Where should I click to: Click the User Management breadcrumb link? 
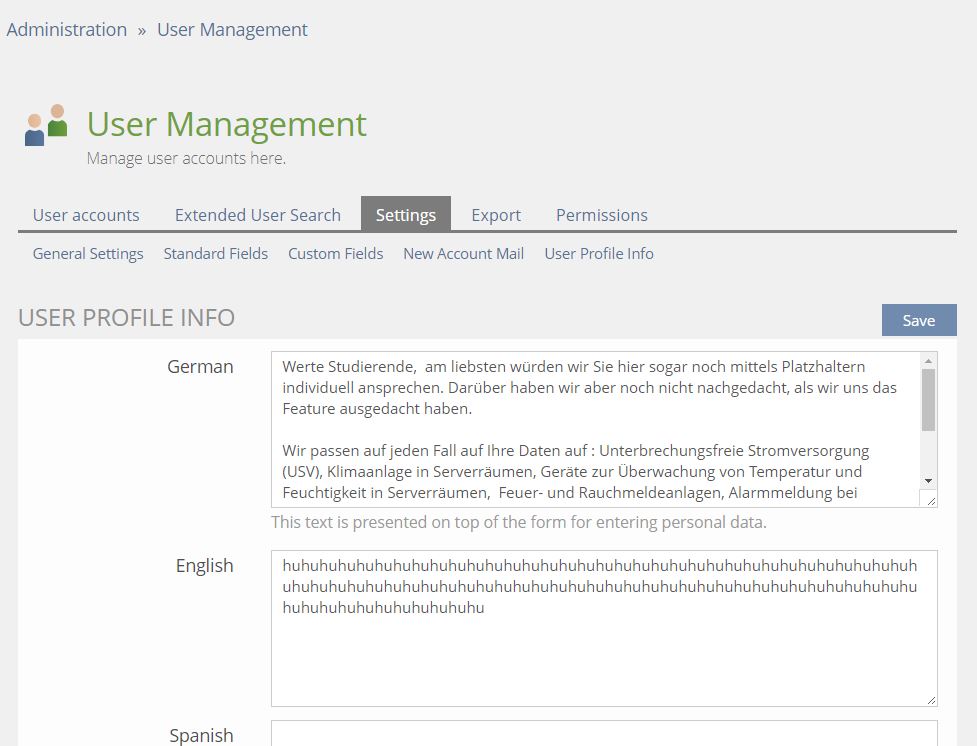232,30
